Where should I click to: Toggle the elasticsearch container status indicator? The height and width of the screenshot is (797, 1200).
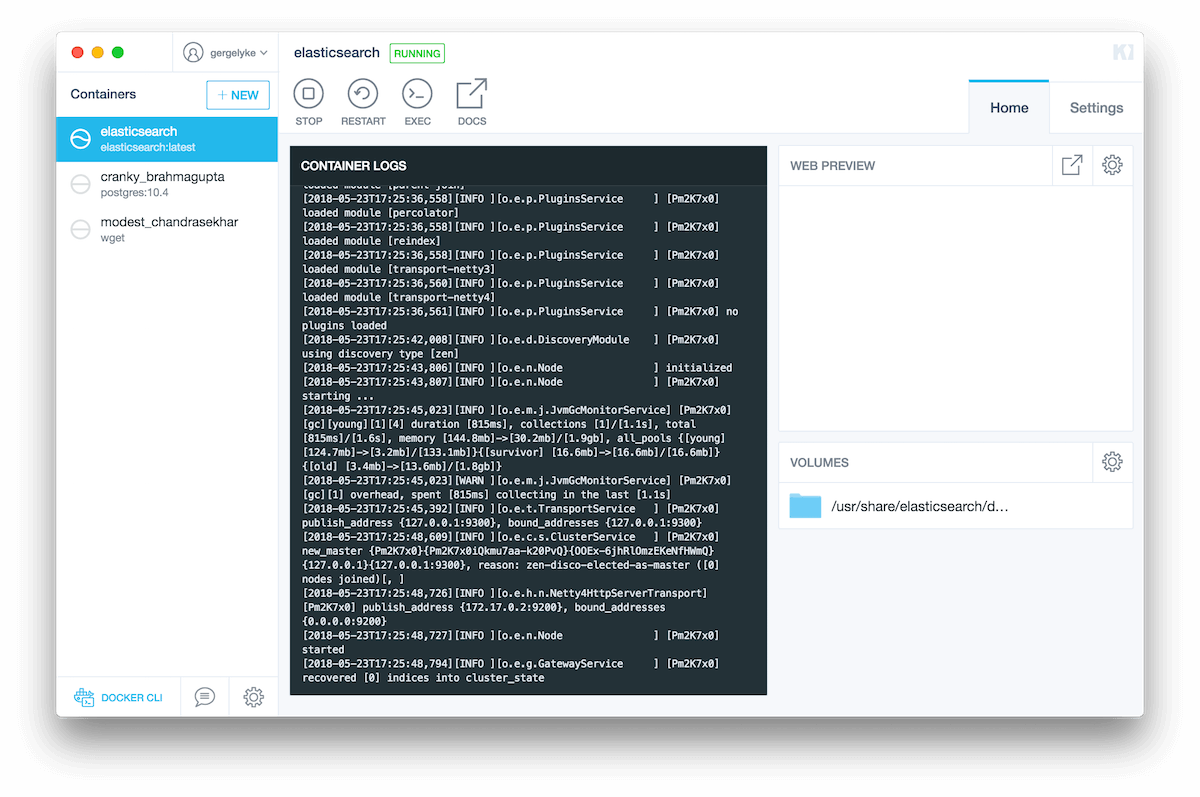(81, 139)
